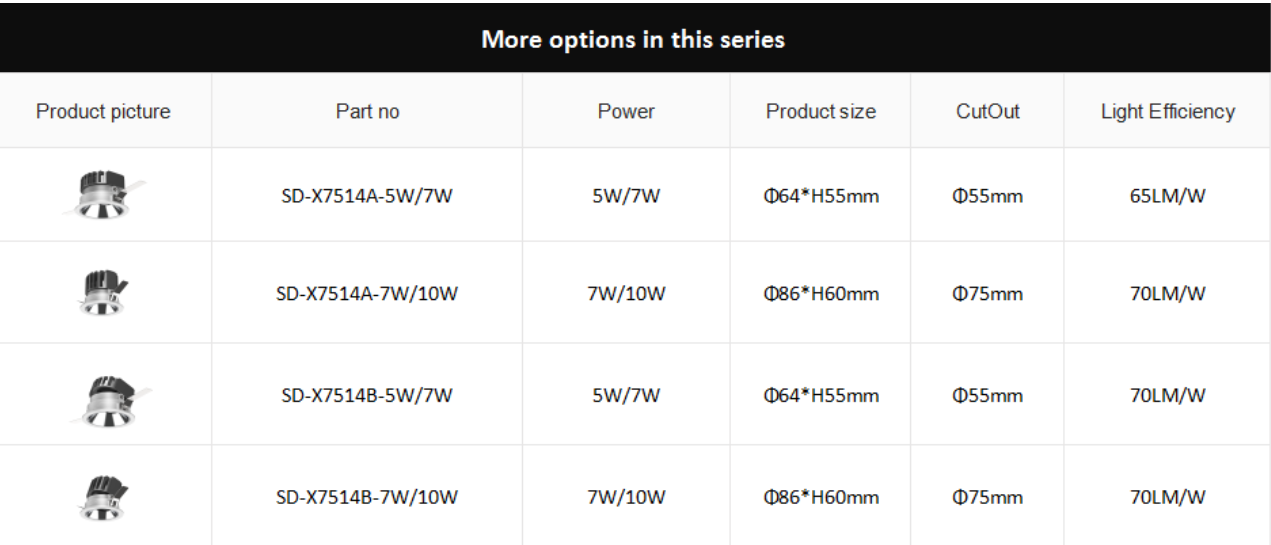Click the Light Efficiency column header

[1167, 111]
